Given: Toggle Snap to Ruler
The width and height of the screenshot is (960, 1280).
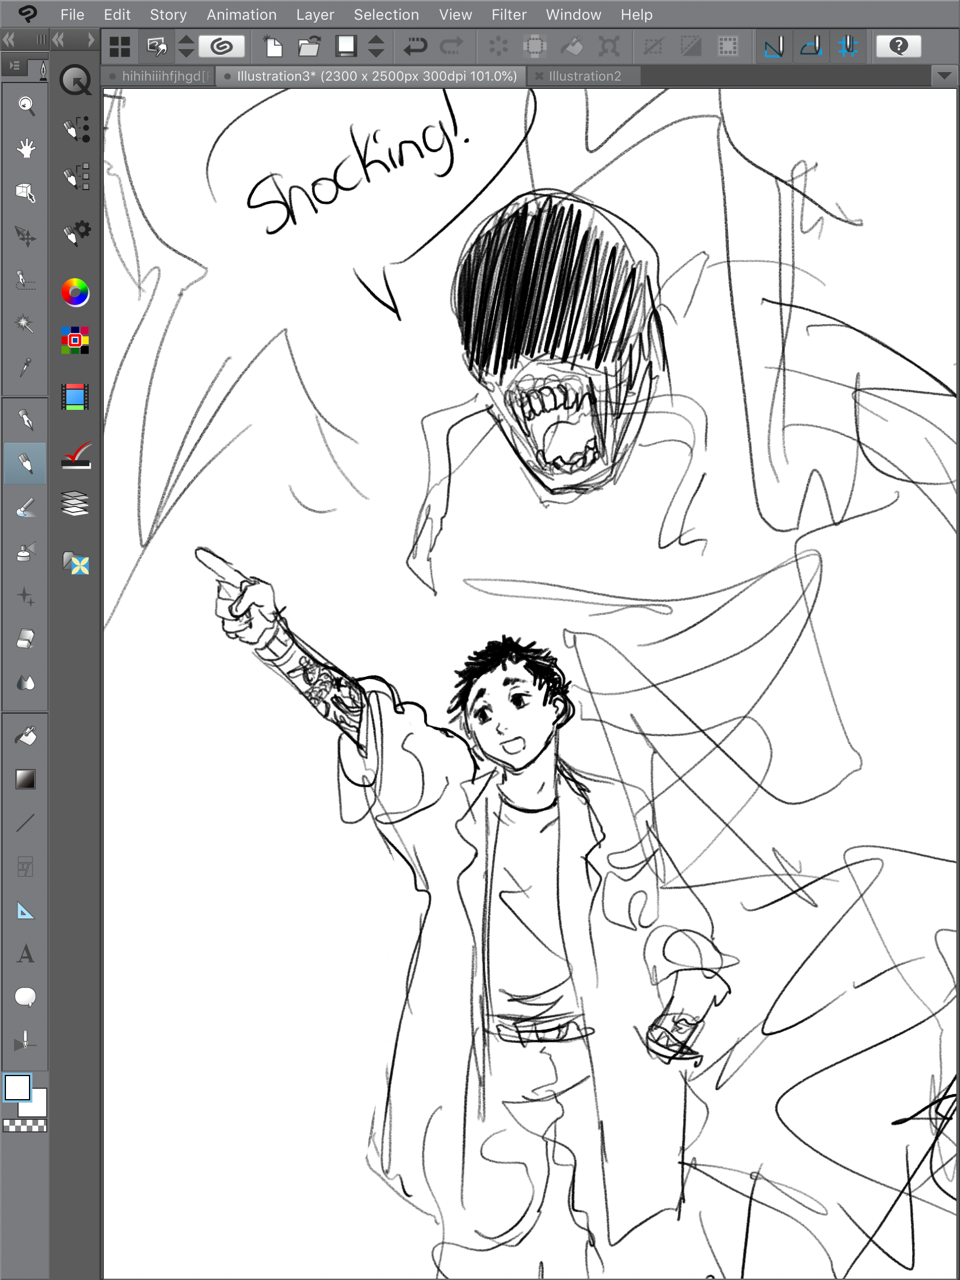Looking at the screenshot, I should pos(773,46).
